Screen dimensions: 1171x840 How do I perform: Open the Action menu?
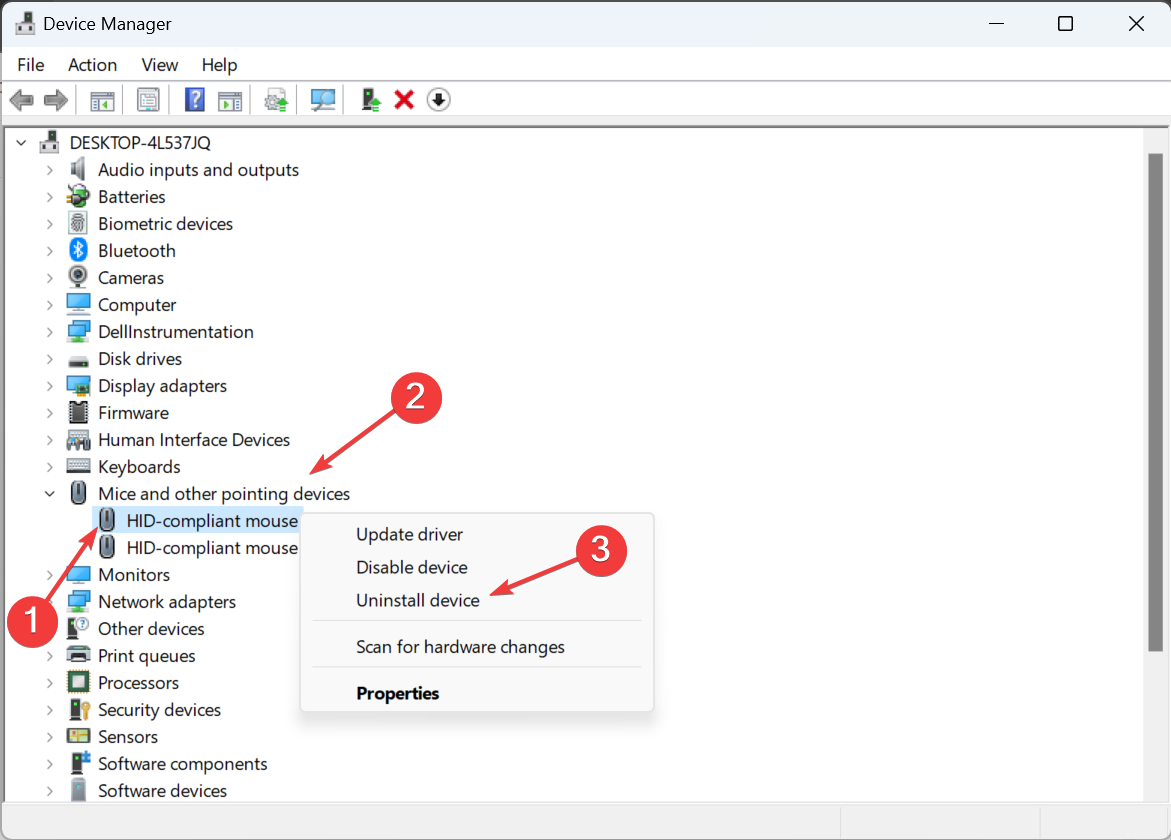coord(93,65)
